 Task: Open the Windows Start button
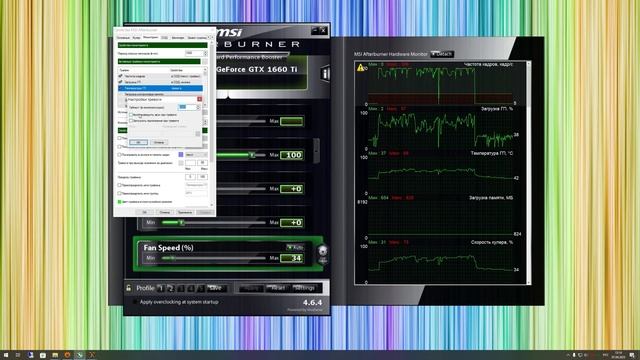(6, 355)
